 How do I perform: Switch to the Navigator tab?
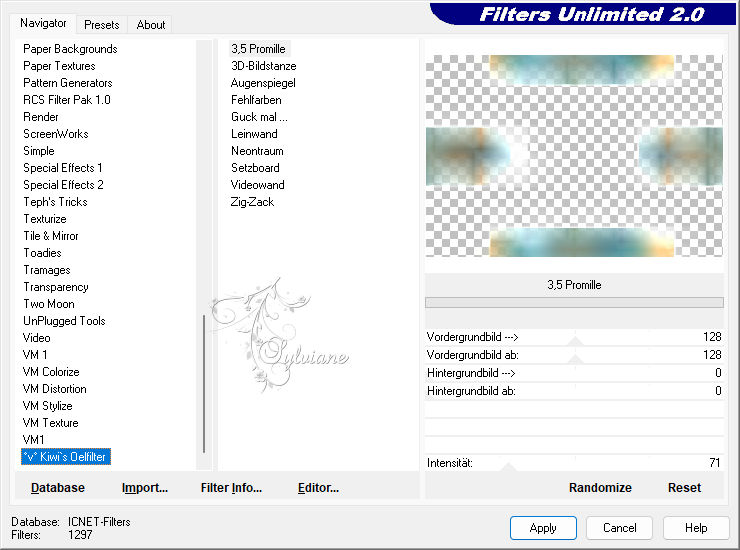coord(43,23)
